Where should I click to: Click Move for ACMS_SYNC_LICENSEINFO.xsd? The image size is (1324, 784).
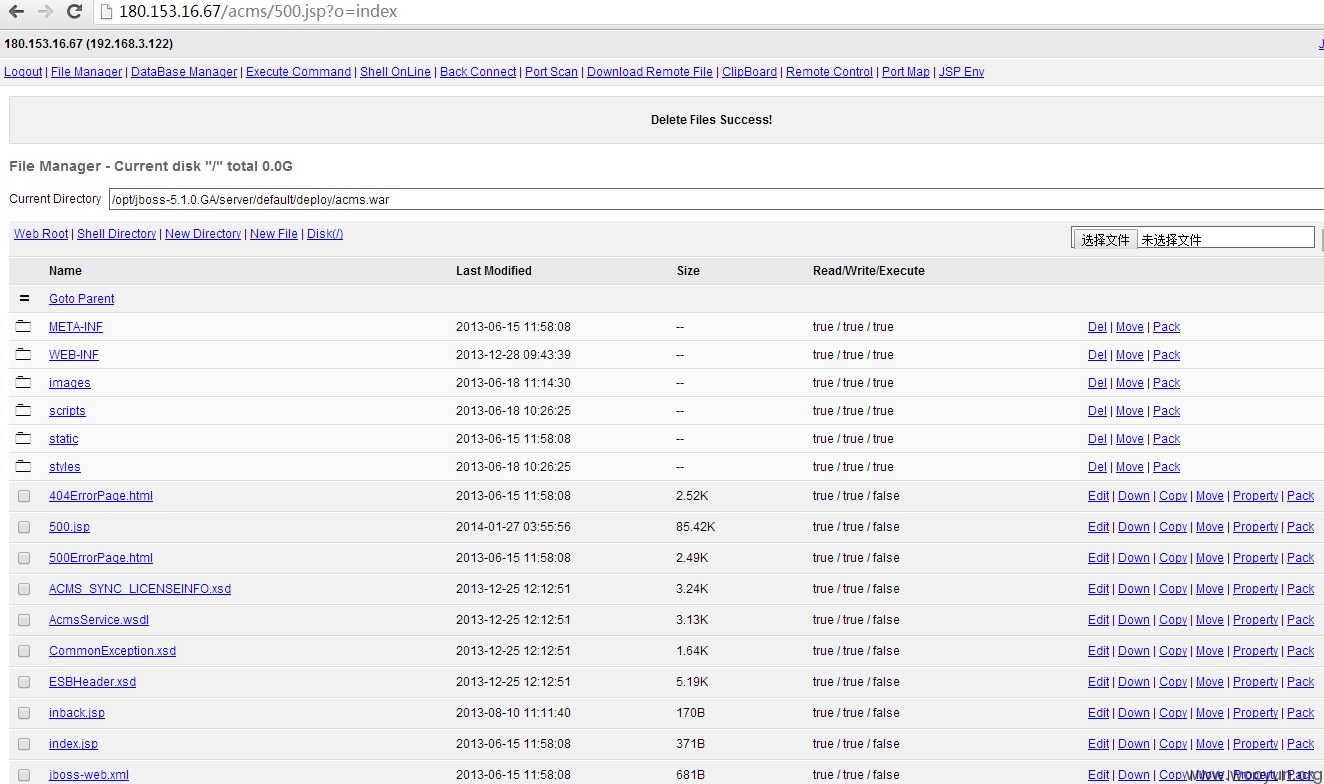point(1209,589)
